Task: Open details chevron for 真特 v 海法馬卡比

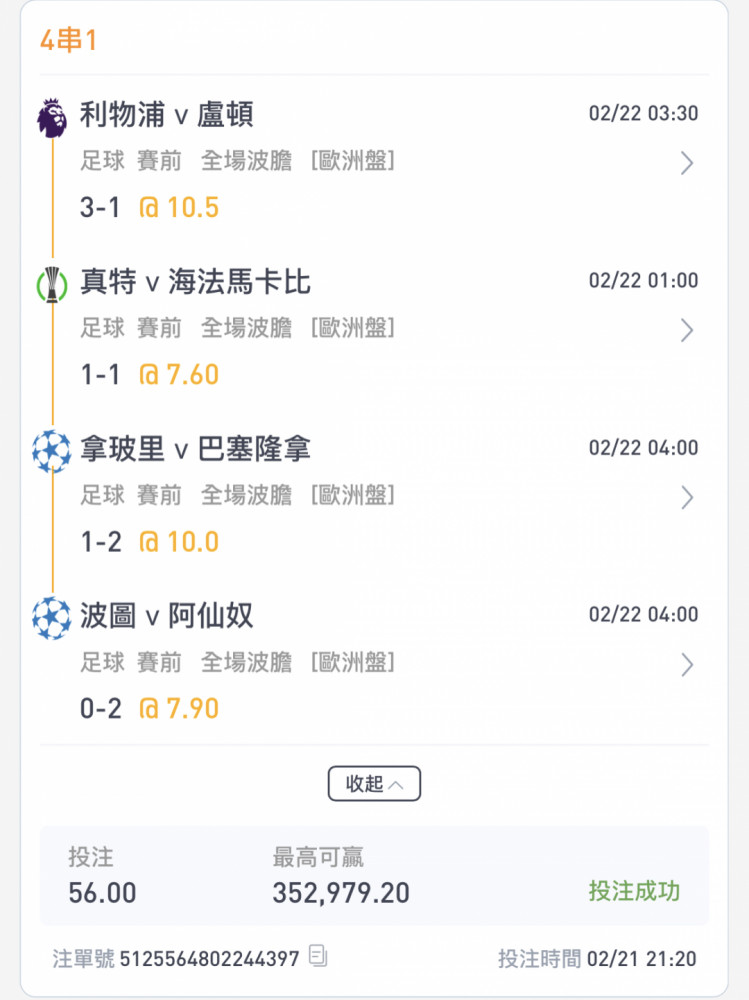Action: pos(686,330)
